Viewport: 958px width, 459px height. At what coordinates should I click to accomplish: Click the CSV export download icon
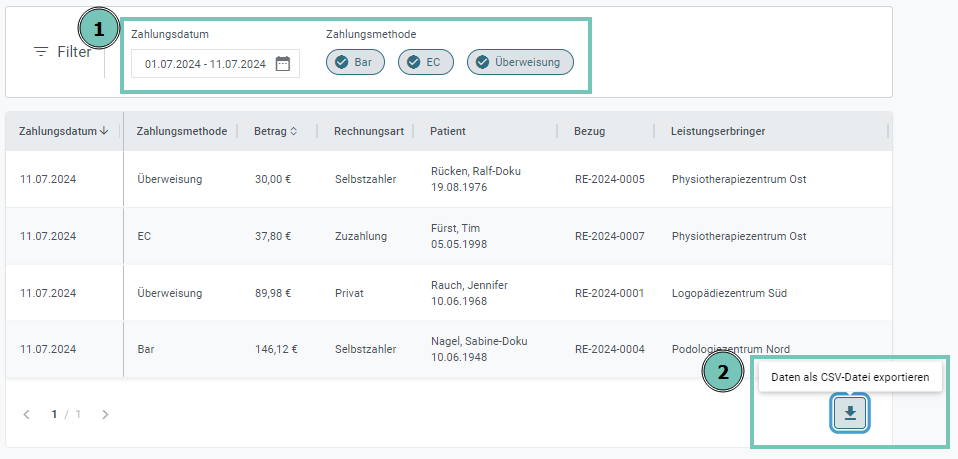(x=850, y=413)
